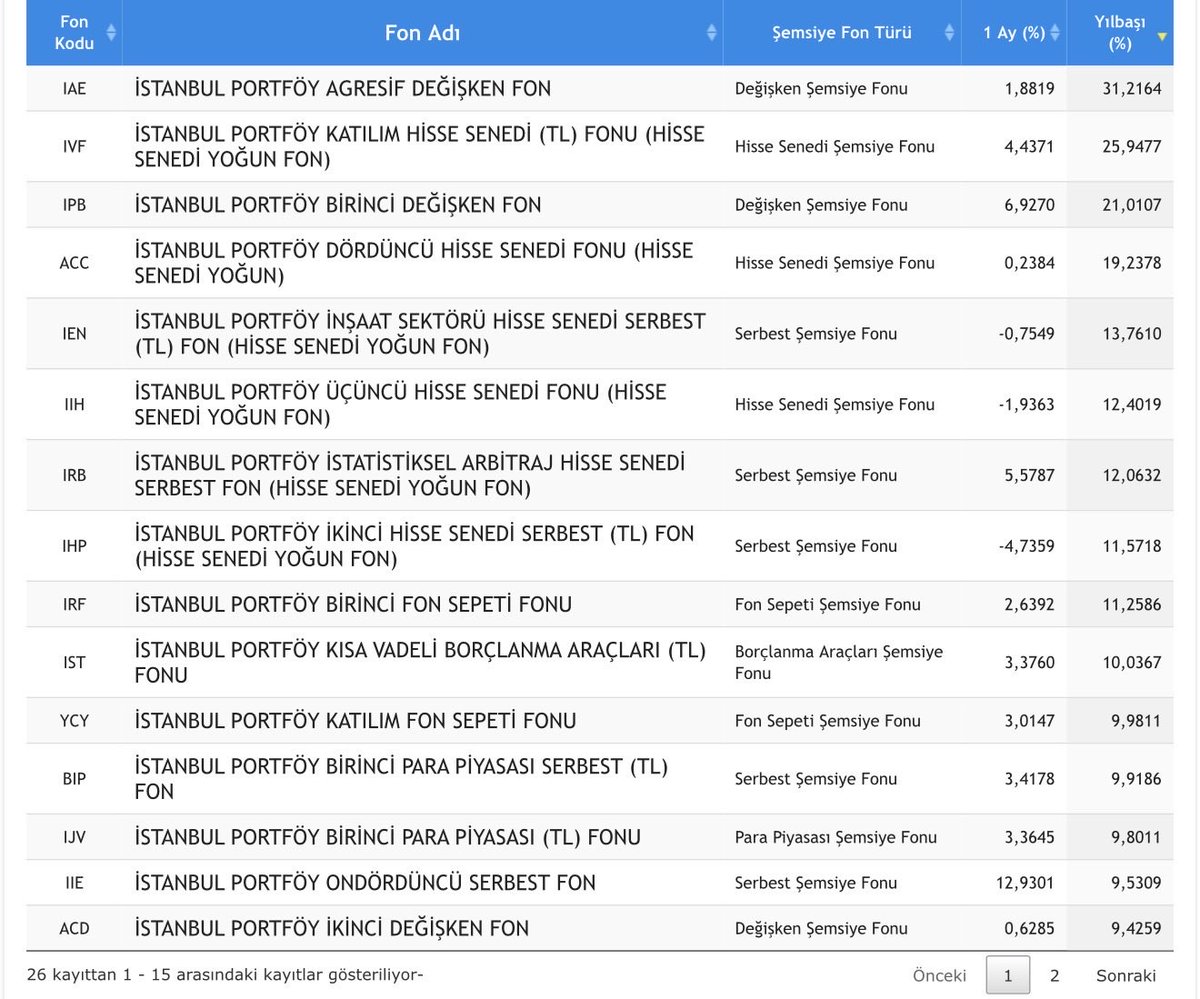1200x999 pixels.
Task: Select fund code ACD
Action: (74, 928)
